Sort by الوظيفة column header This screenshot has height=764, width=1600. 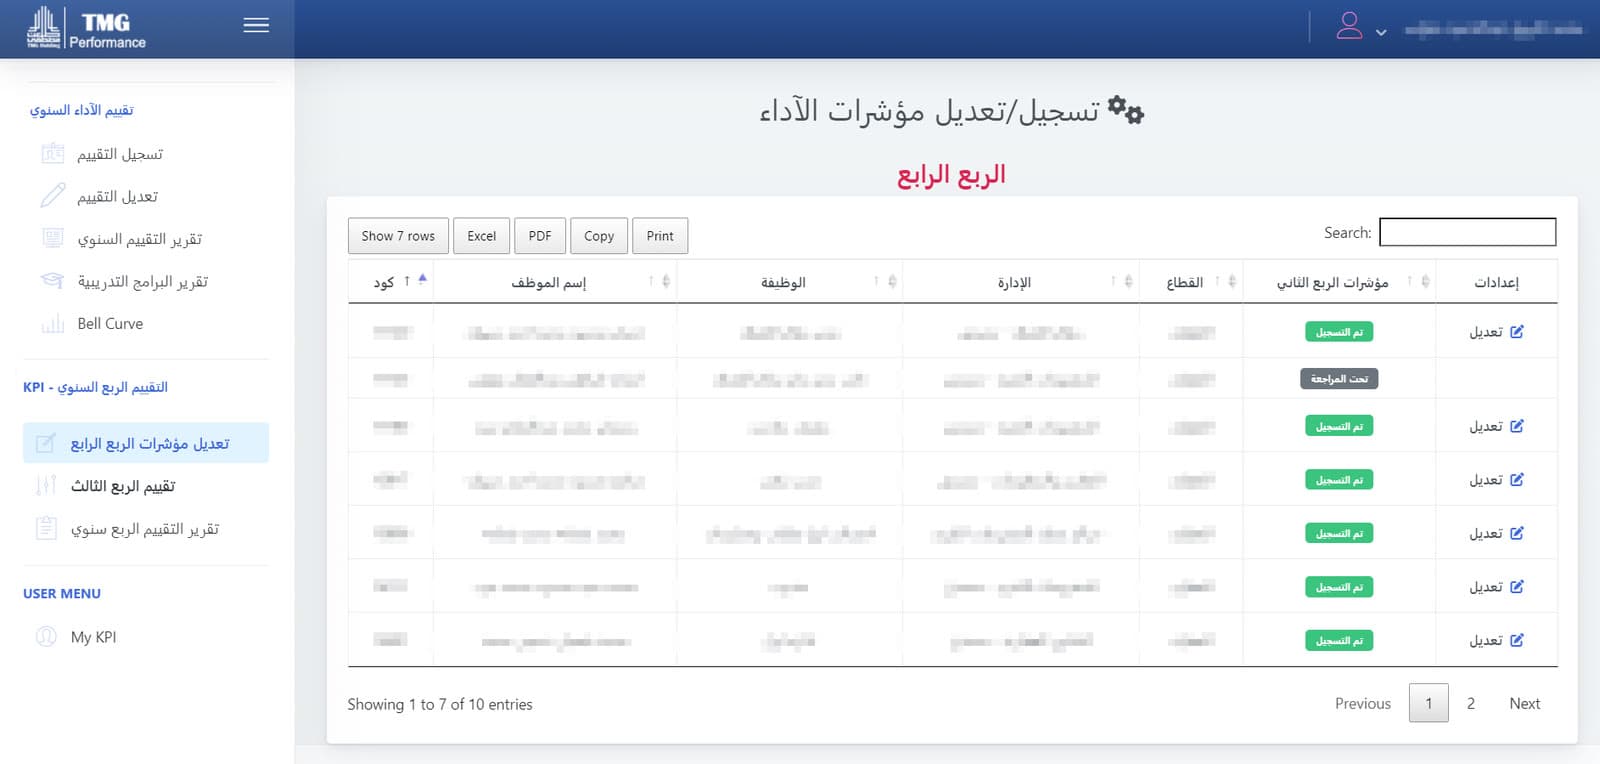(789, 282)
